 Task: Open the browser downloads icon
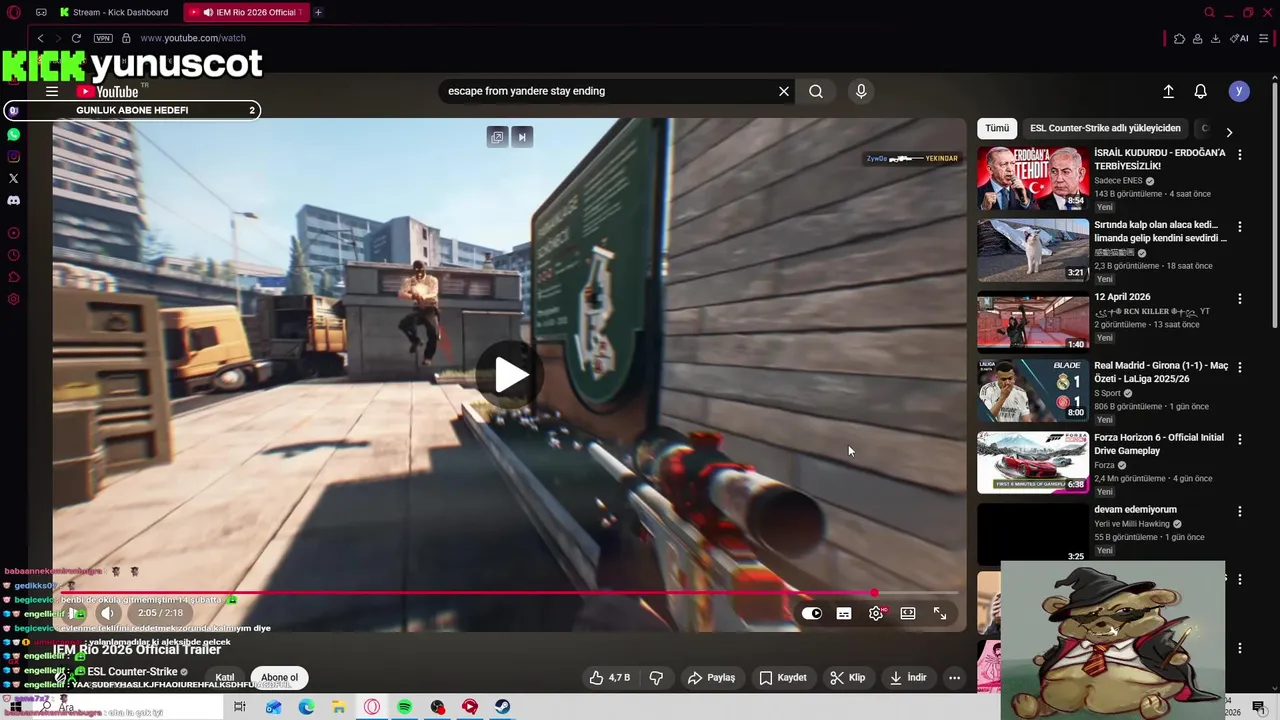click(1215, 38)
